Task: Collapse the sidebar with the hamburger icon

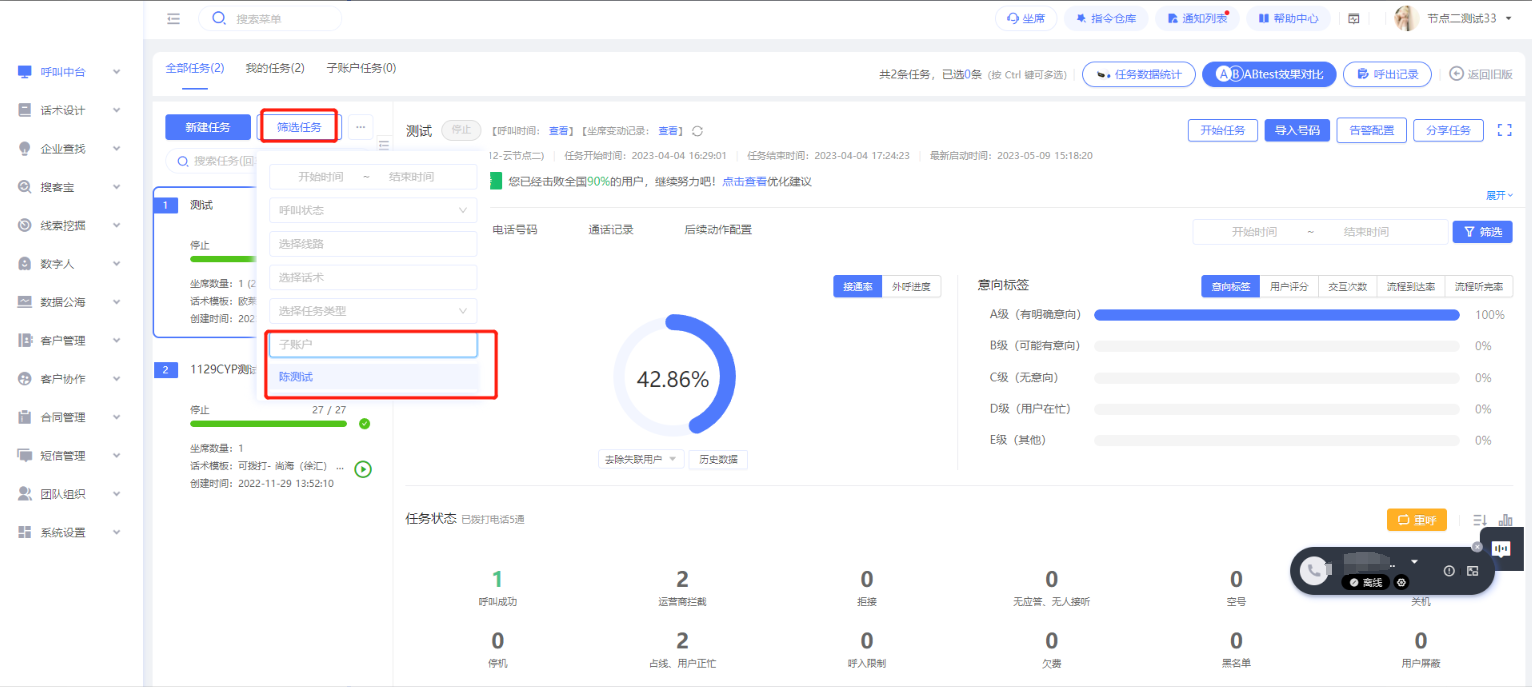Action: click(174, 18)
